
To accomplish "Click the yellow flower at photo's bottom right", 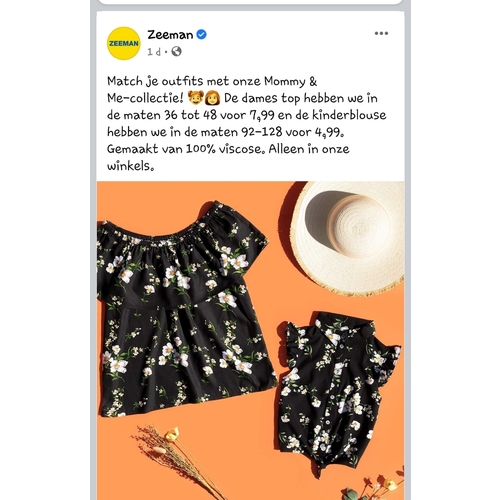I will 390,484.
